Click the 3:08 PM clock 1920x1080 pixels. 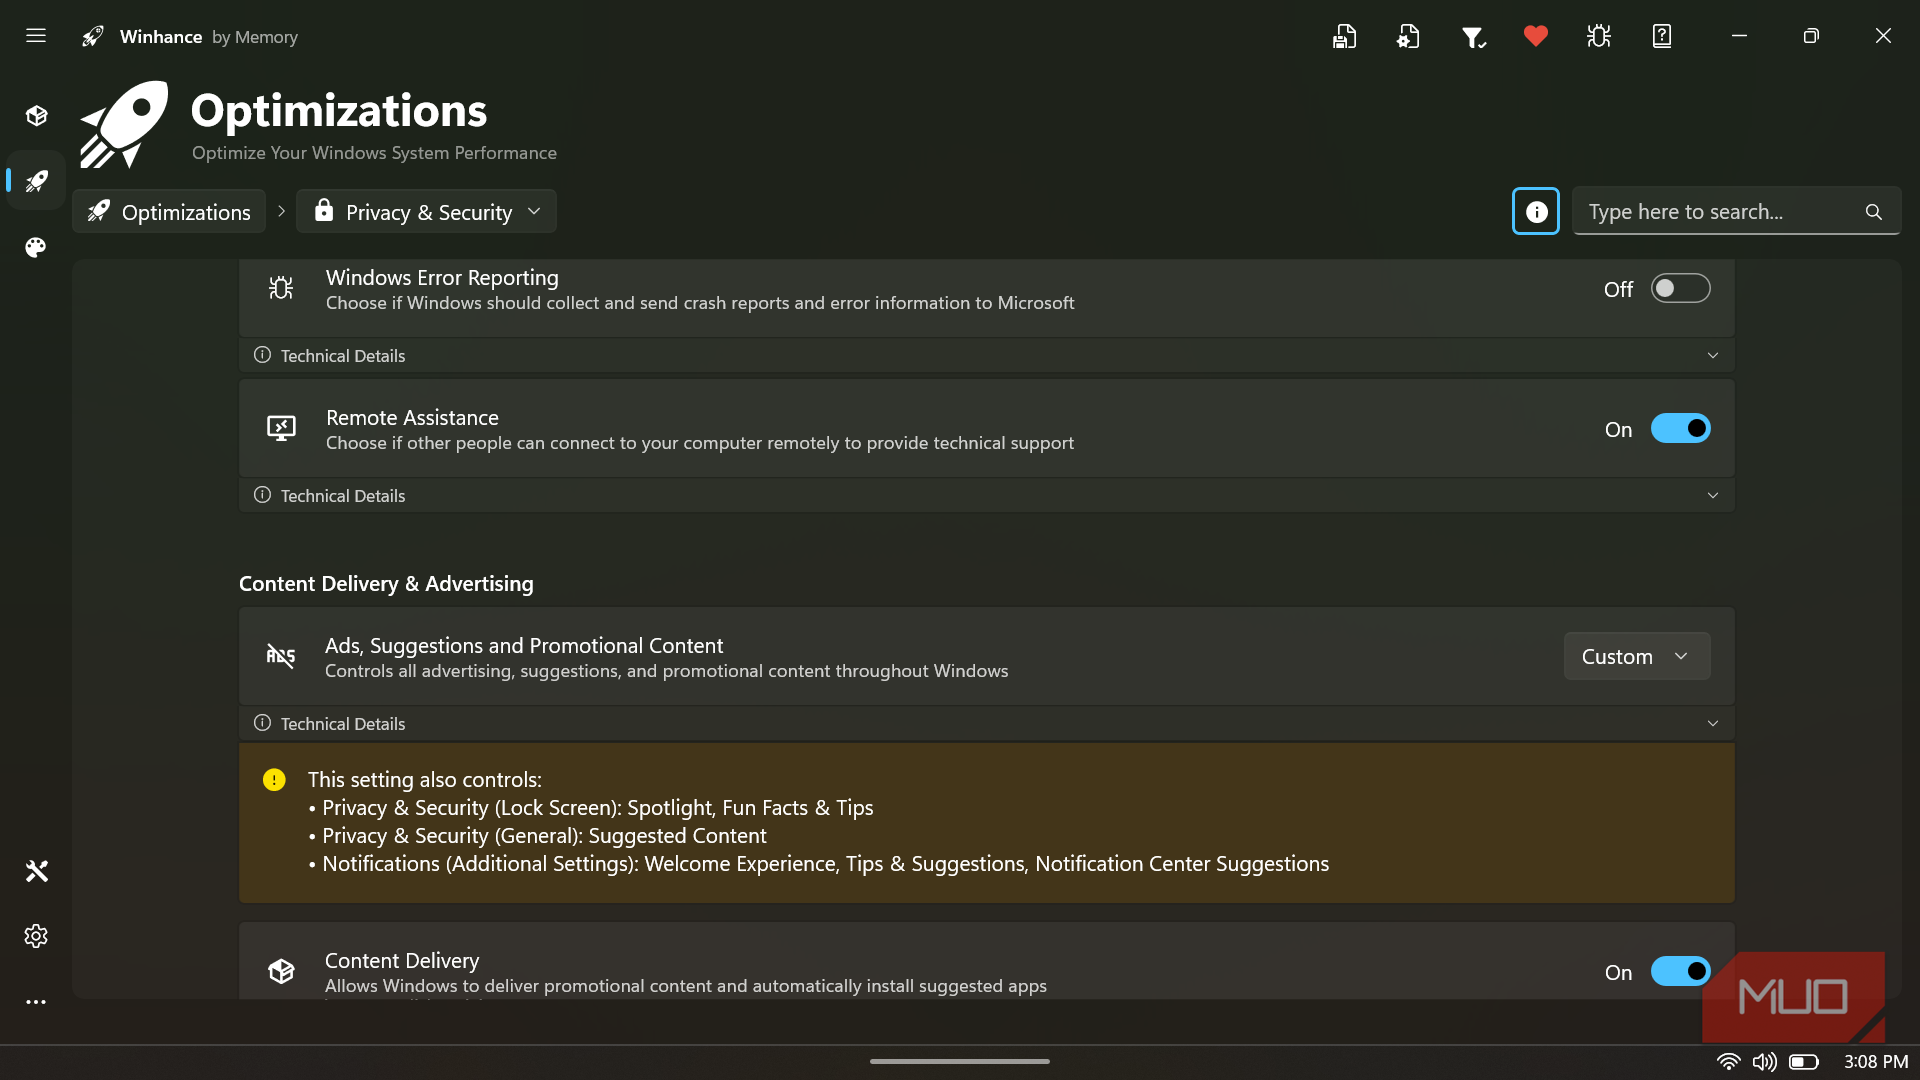tap(1876, 1061)
